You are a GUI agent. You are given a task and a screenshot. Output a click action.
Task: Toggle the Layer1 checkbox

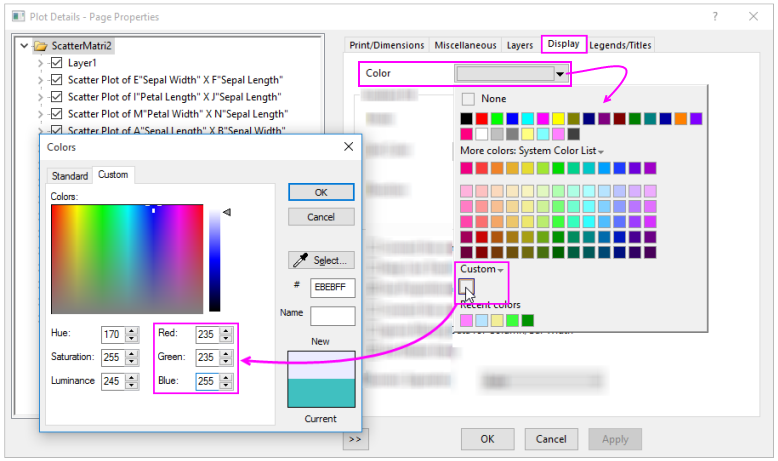[x=57, y=63]
